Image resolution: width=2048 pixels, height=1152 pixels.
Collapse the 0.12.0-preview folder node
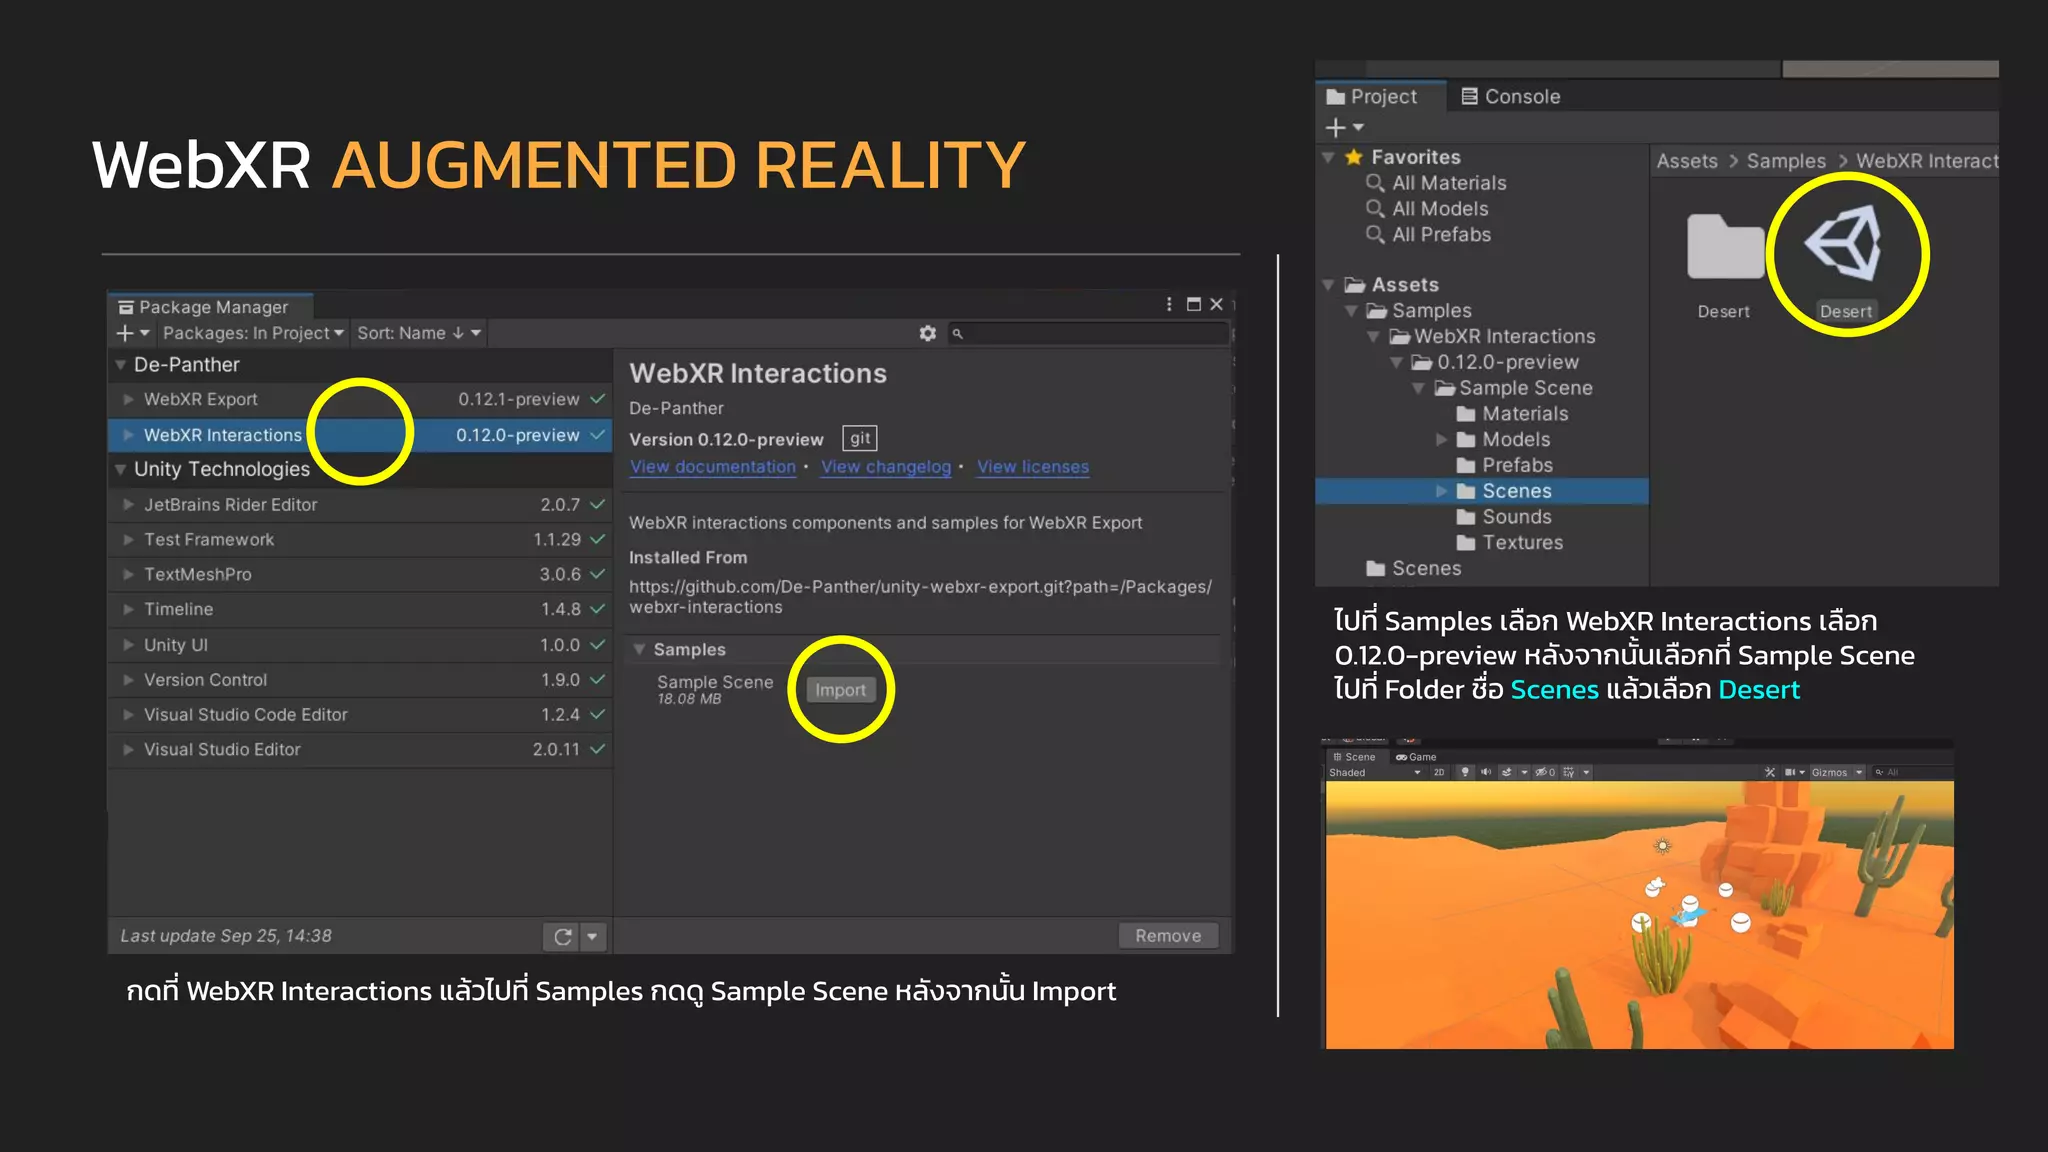[1396, 362]
